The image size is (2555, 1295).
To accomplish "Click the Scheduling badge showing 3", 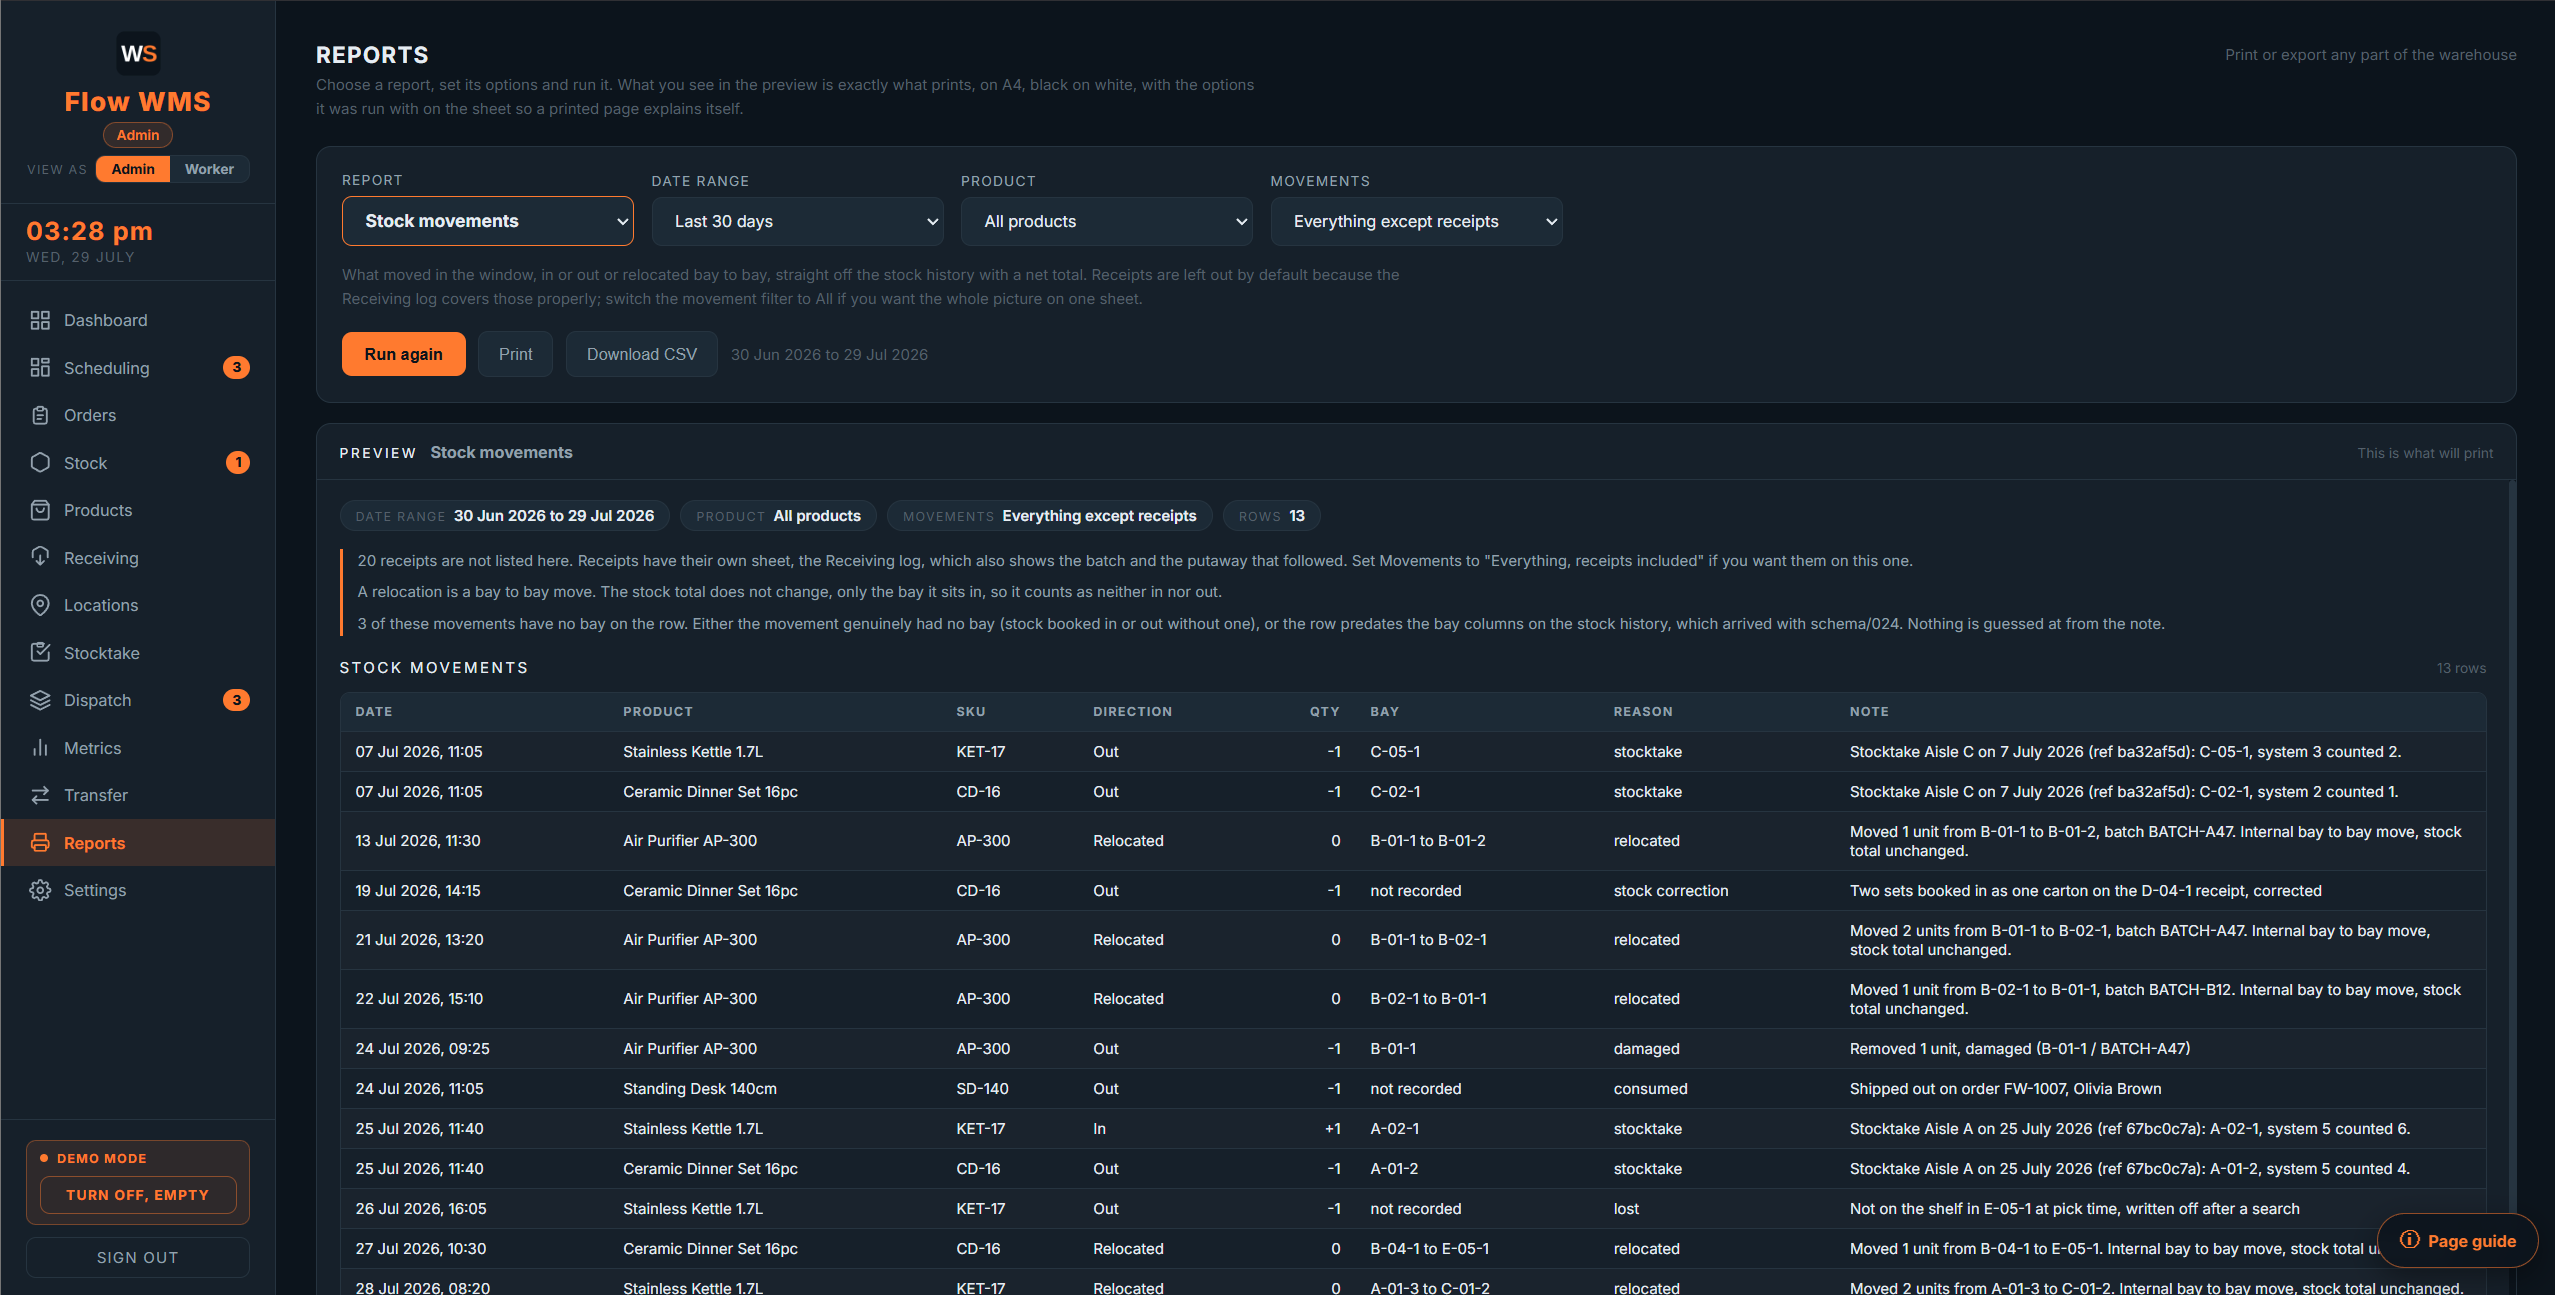I will point(236,368).
